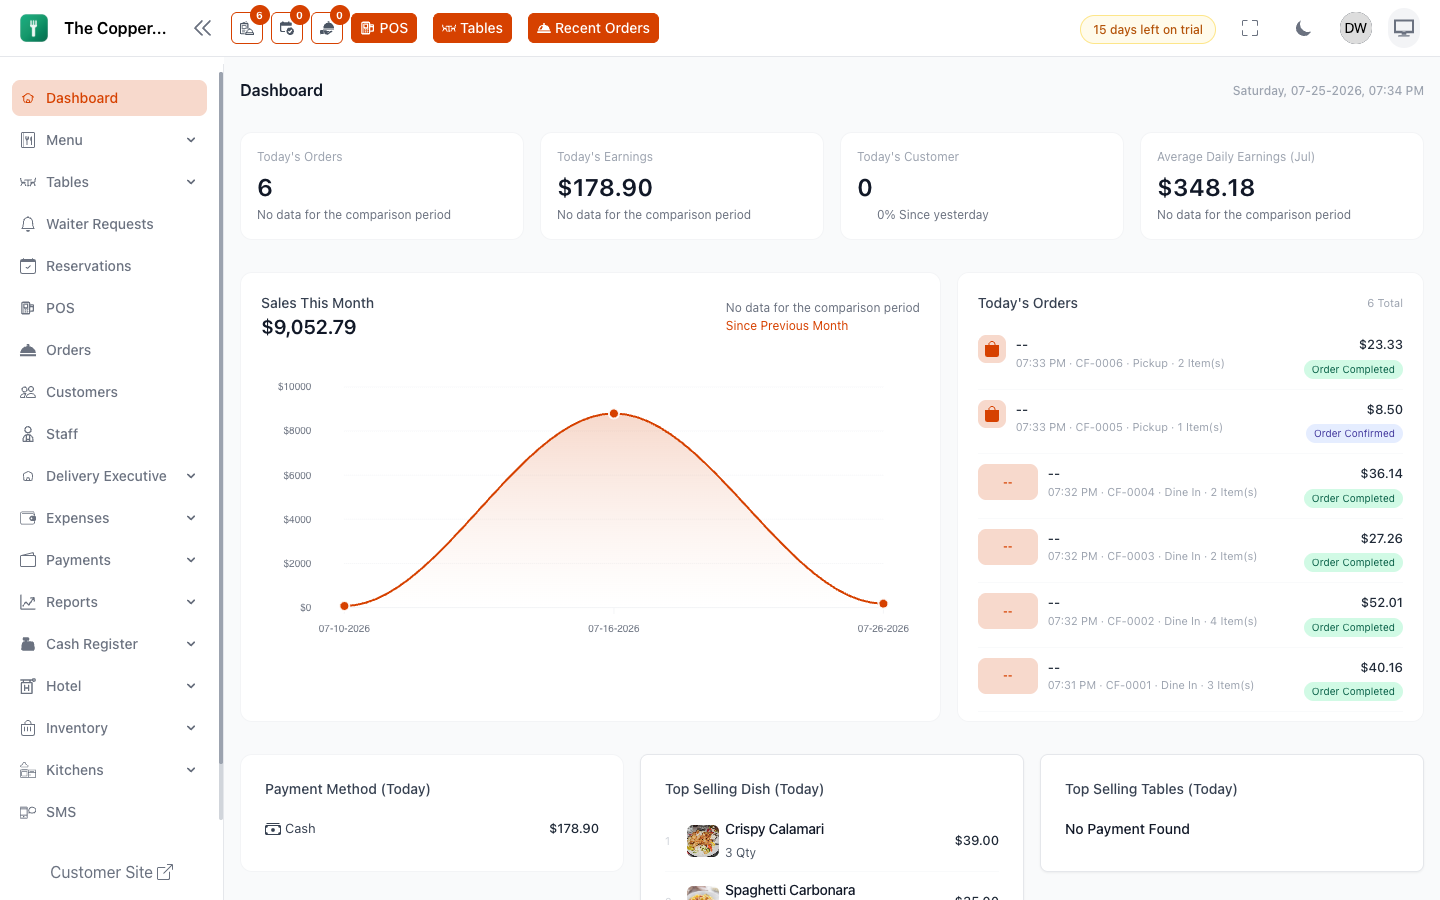The width and height of the screenshot is (1440, 900).
Task: Click The Copper restaurant logo icon
Action: 34,28
